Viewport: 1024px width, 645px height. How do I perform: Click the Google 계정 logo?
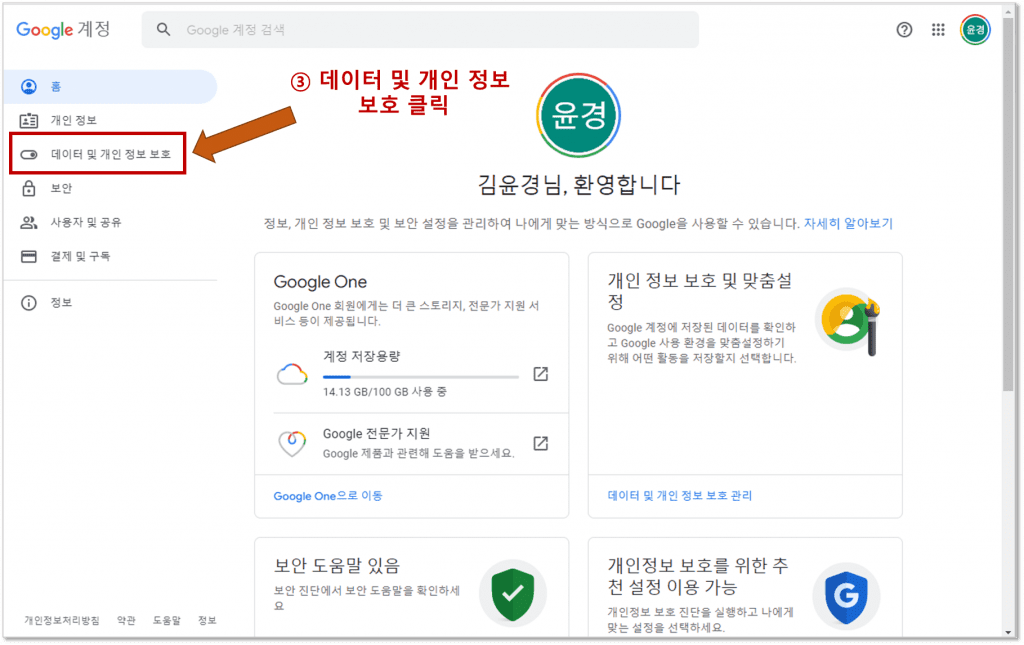click(x=63, y=29)
